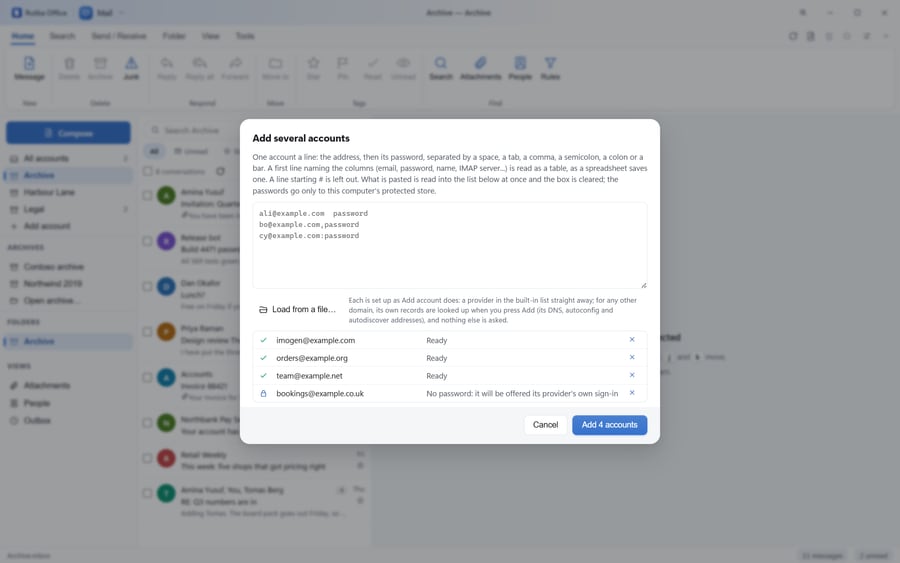Check the Retail Weekly message checkbox
The height and width of the screenshot is (563, 900).
pyautogui.click(x=148, y=458)
